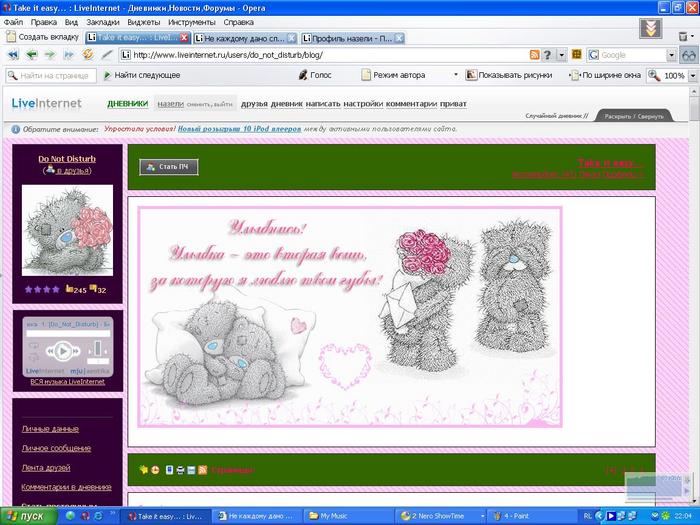Open the Виджеты menu

[144, 22]
